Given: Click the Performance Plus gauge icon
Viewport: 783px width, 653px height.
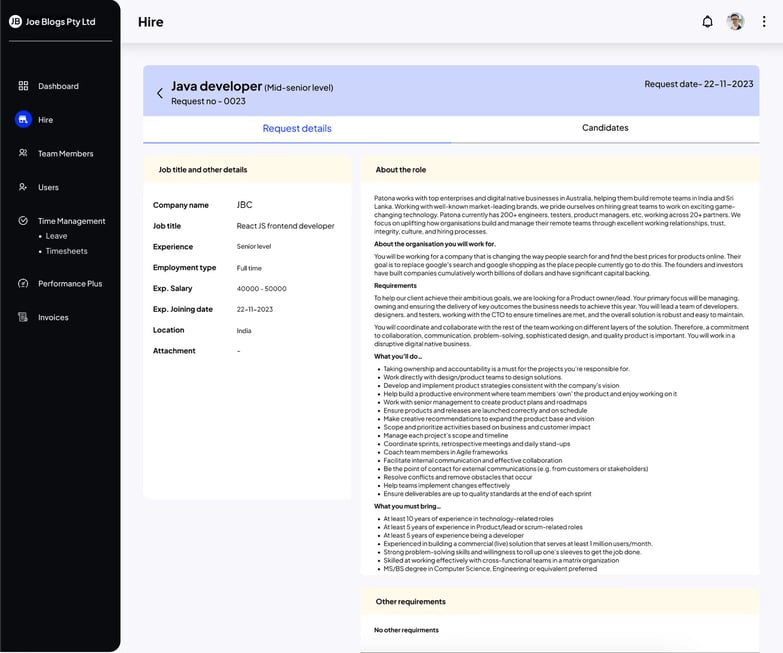Looking at the screenshot, I should click(x=23, y=284).
